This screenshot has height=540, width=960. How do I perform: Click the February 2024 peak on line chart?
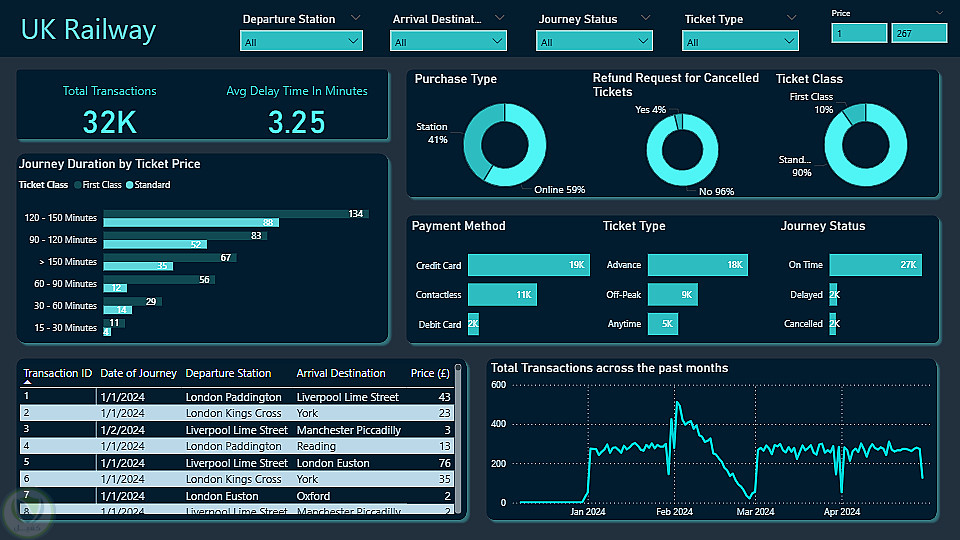tap(677, 403)
